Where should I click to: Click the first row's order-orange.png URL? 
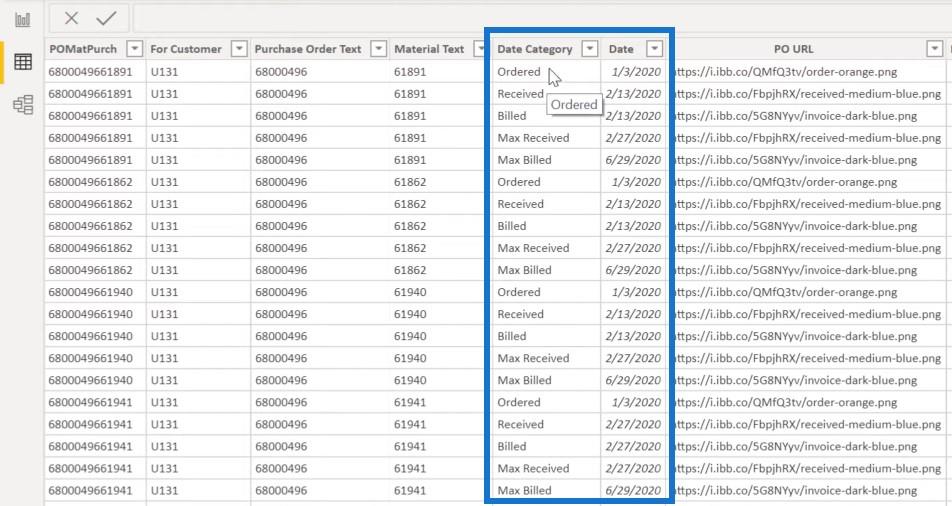783,72
